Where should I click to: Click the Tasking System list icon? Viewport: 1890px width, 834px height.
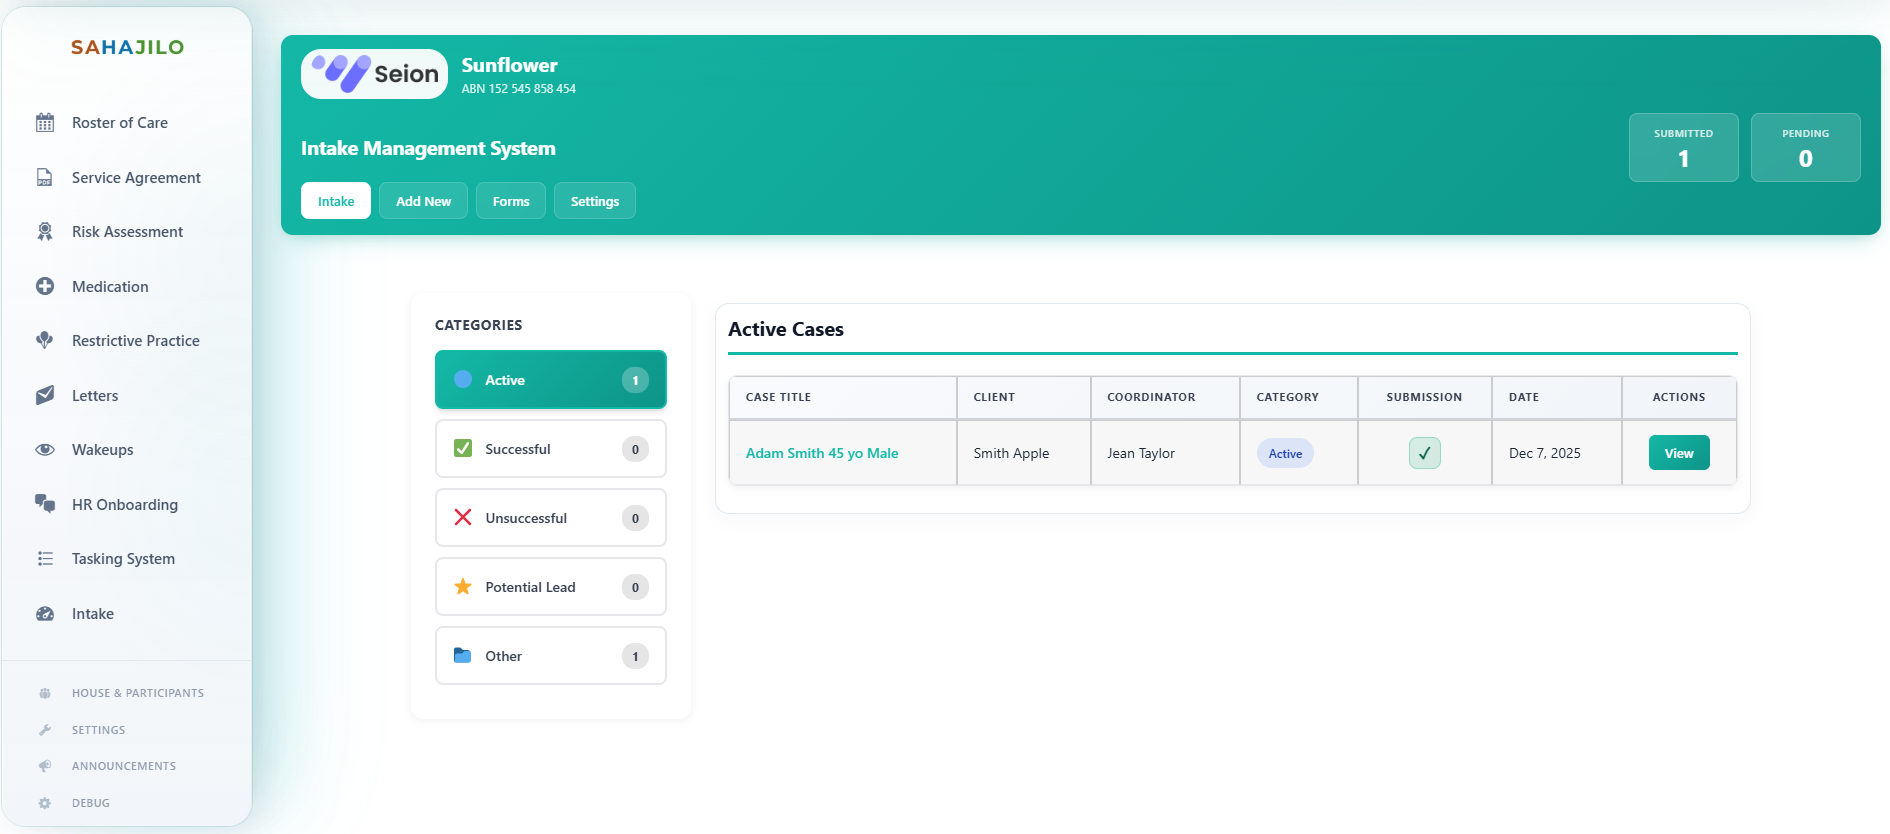pyautogui.click(x=45, y=559)
